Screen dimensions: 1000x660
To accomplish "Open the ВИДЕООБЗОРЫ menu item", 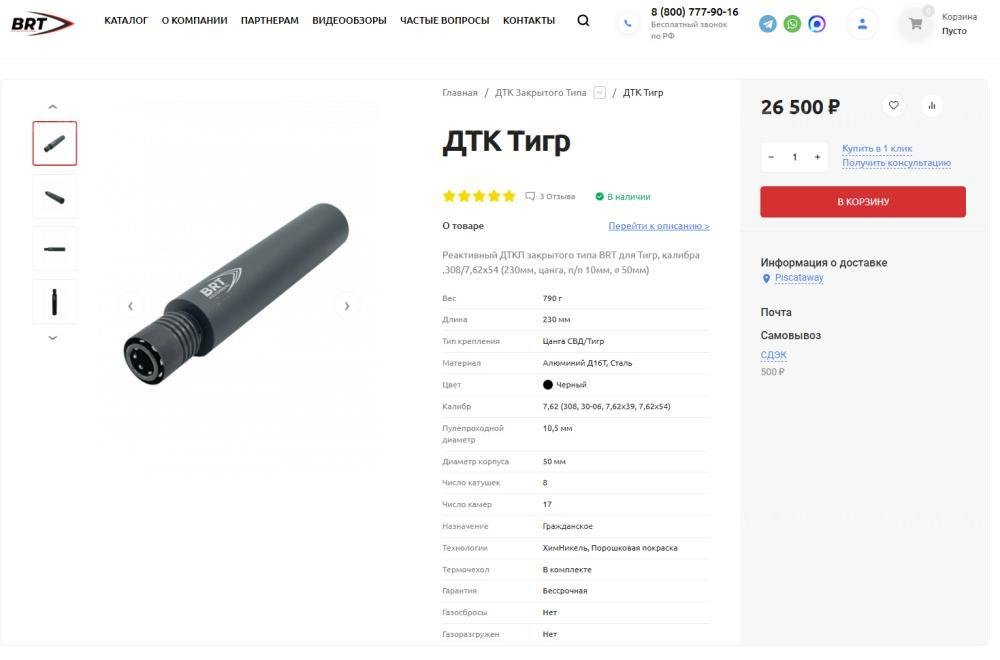I will [x=349, y=20].
